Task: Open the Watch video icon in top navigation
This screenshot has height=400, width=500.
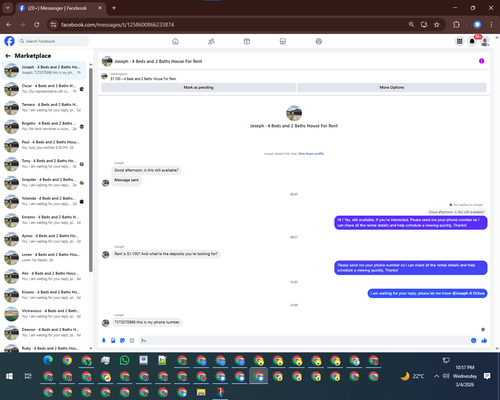Action: pos(247,41)
